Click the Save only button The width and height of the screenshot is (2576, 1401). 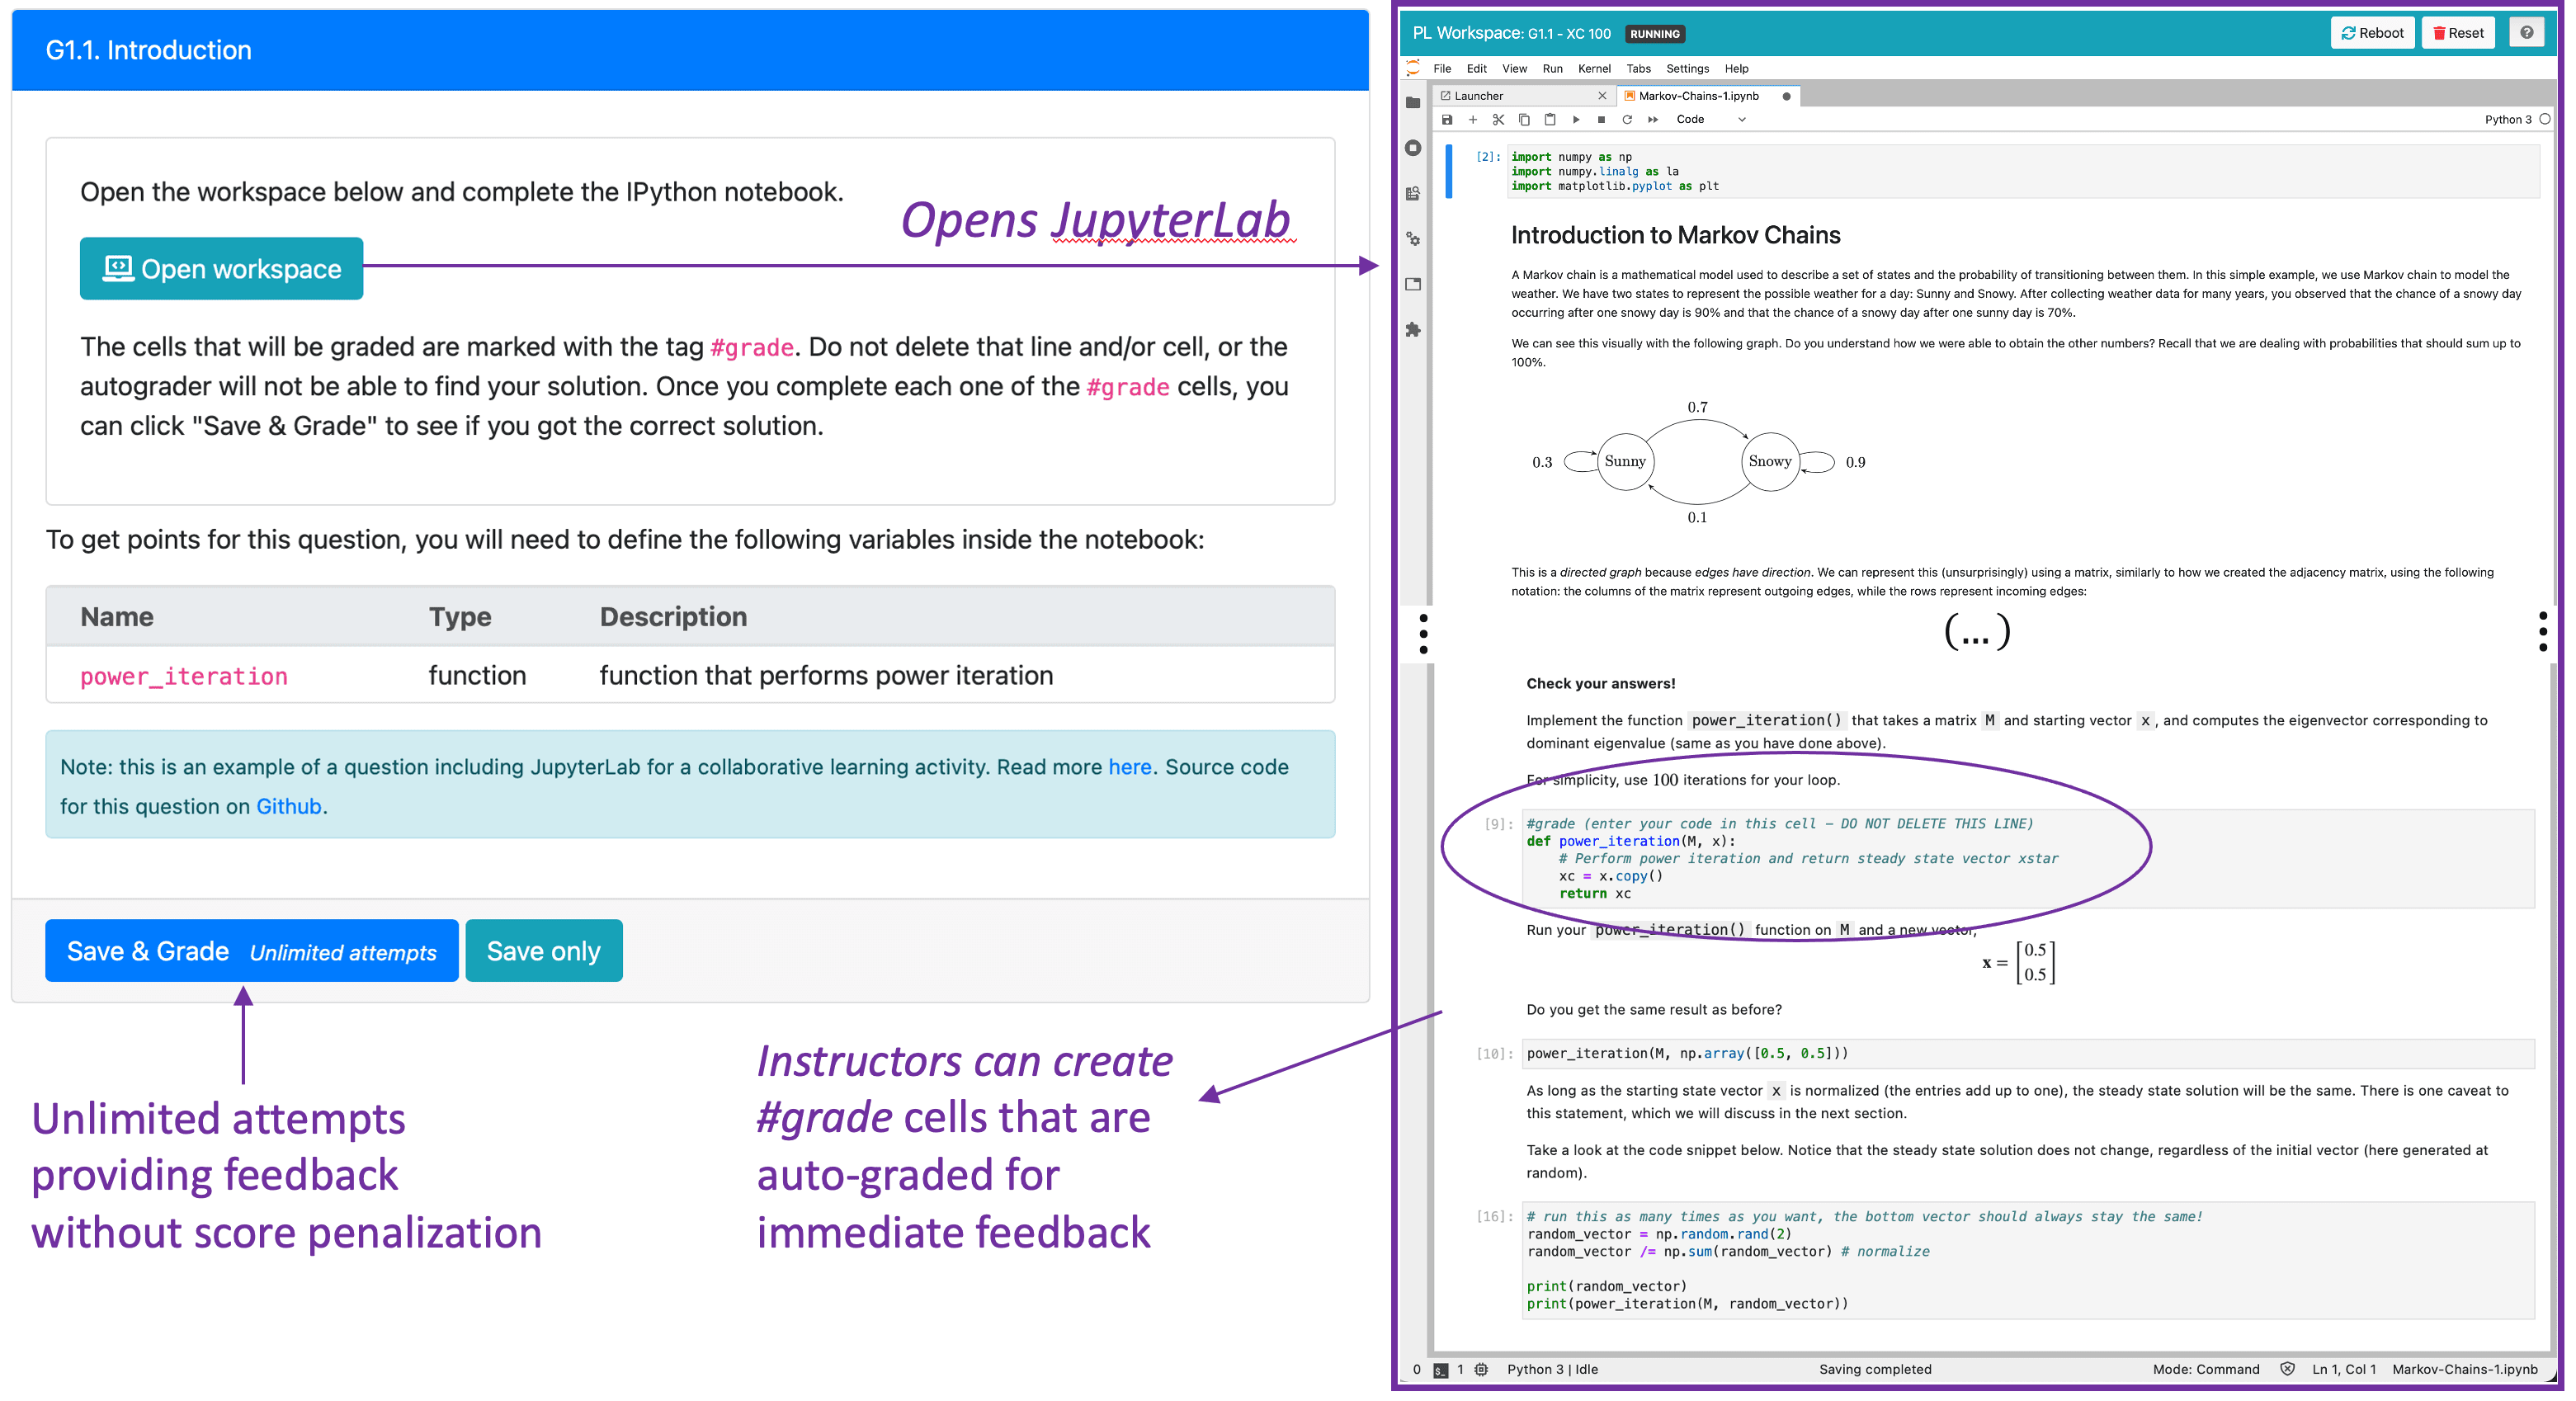coord(543,950)
